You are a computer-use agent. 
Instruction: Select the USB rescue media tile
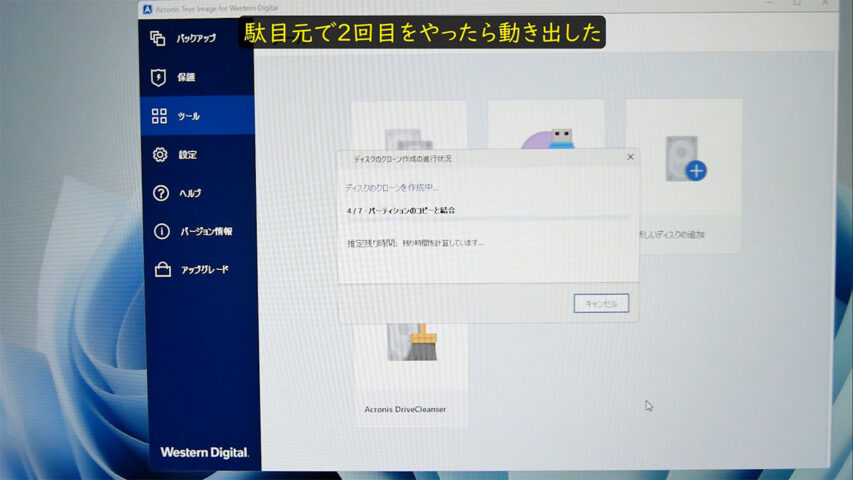(546, 125)
